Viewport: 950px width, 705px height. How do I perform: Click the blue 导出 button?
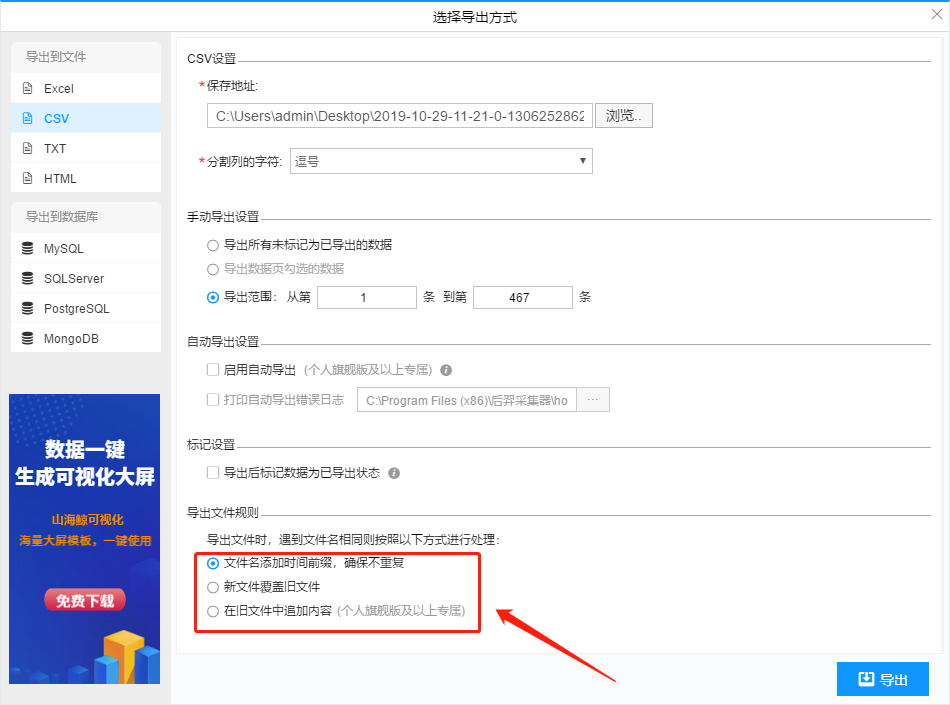click(x=883, y=679)
